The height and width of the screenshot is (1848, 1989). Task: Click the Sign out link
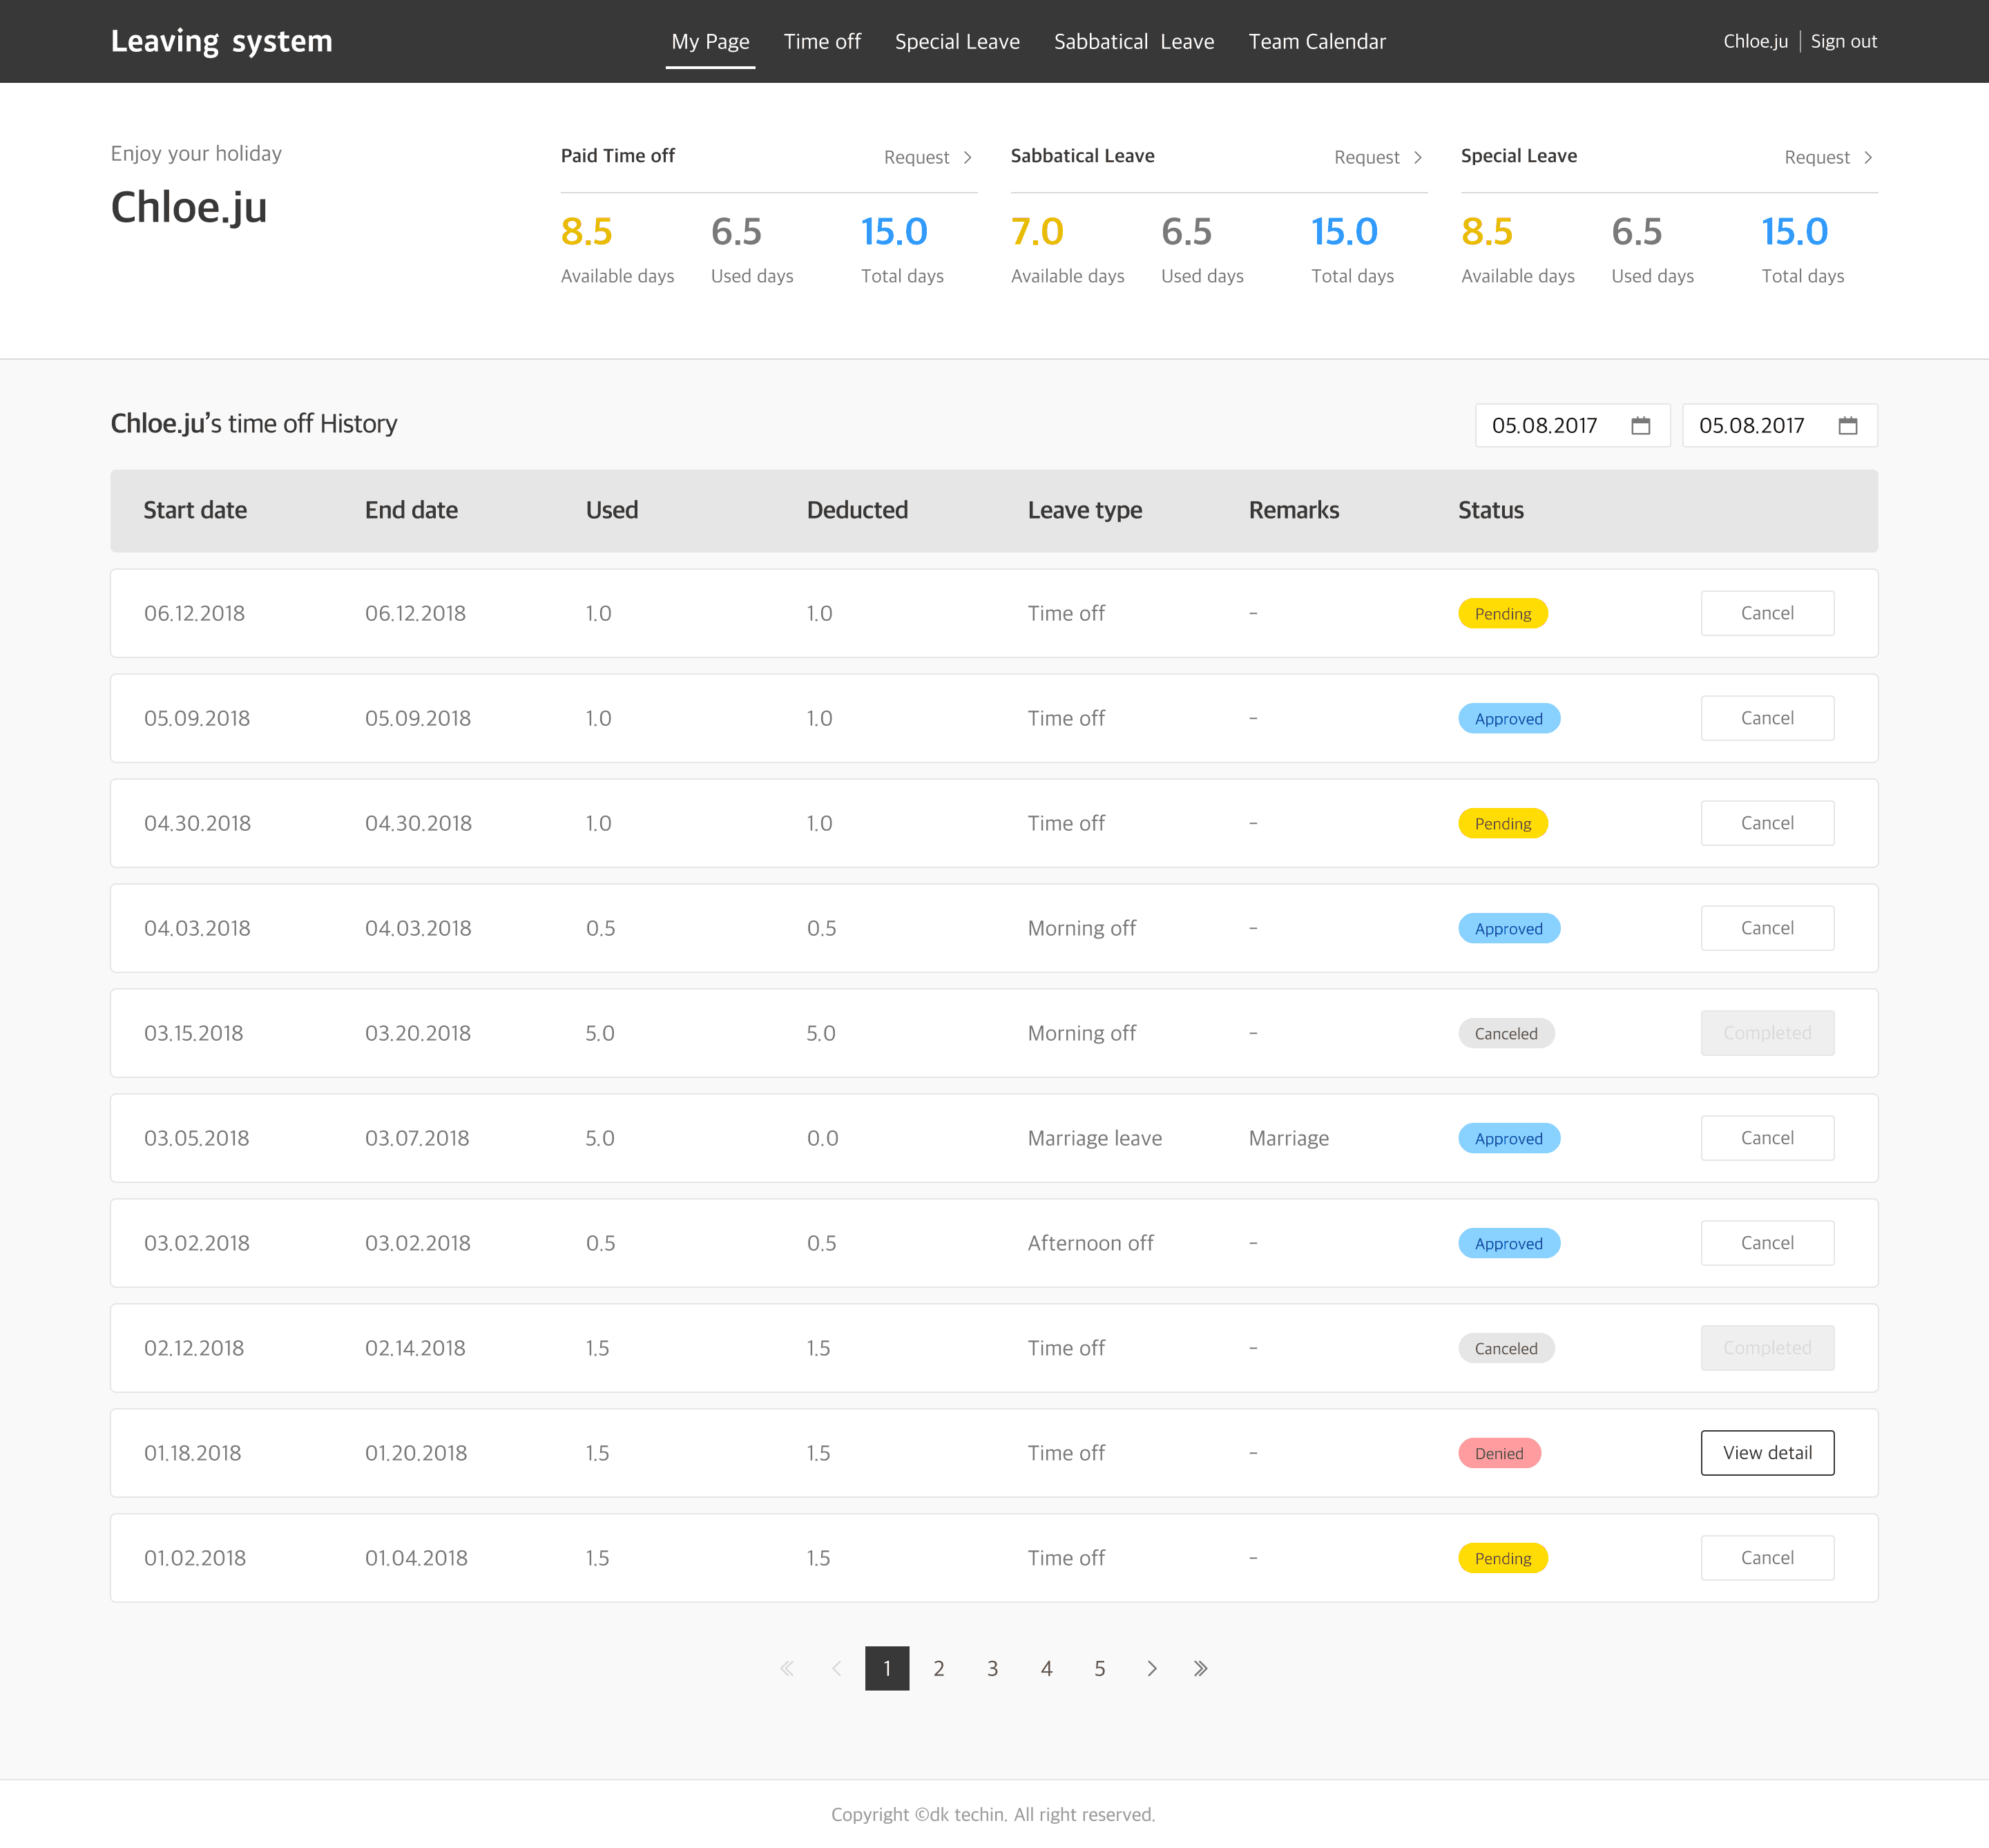[x=1843, y=41]
